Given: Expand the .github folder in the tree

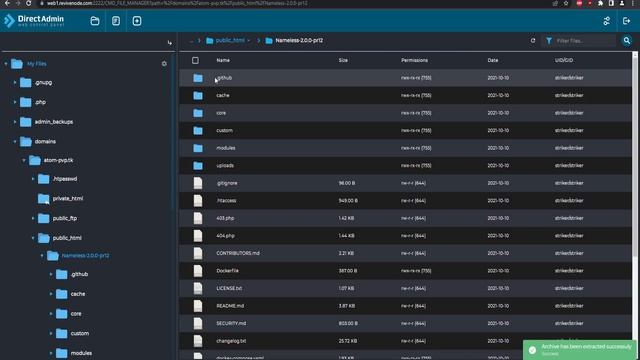Looking at the screenshot, I should point(51,274).
